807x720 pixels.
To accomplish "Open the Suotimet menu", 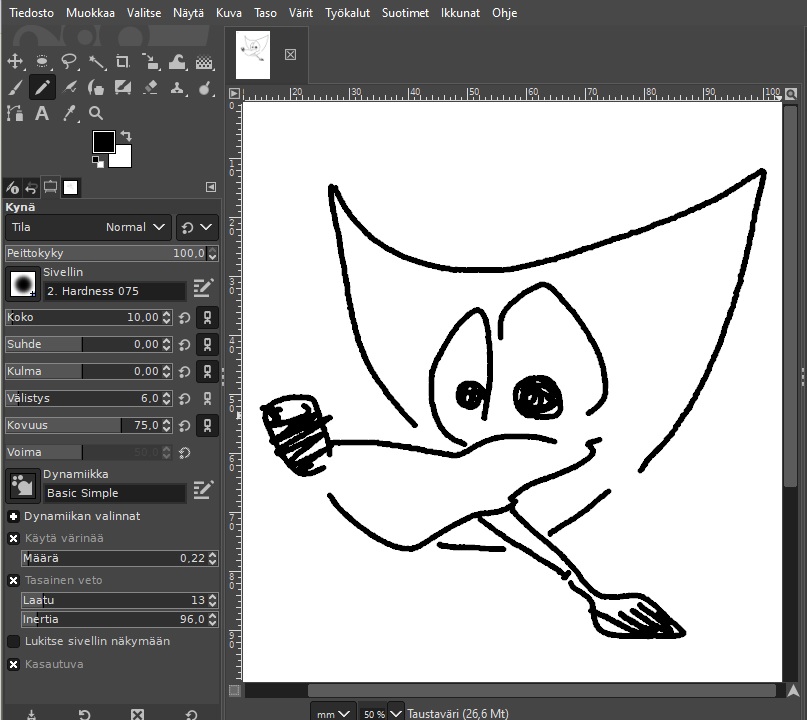I will [x=405, y=13].
